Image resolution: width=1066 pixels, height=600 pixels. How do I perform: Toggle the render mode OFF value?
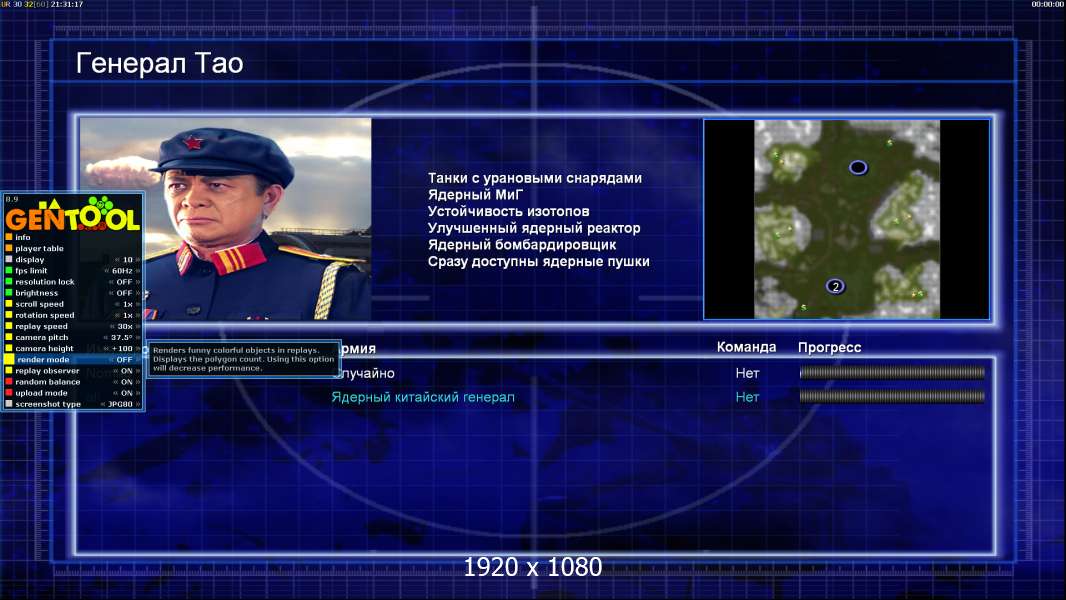[x=124, y=359]
